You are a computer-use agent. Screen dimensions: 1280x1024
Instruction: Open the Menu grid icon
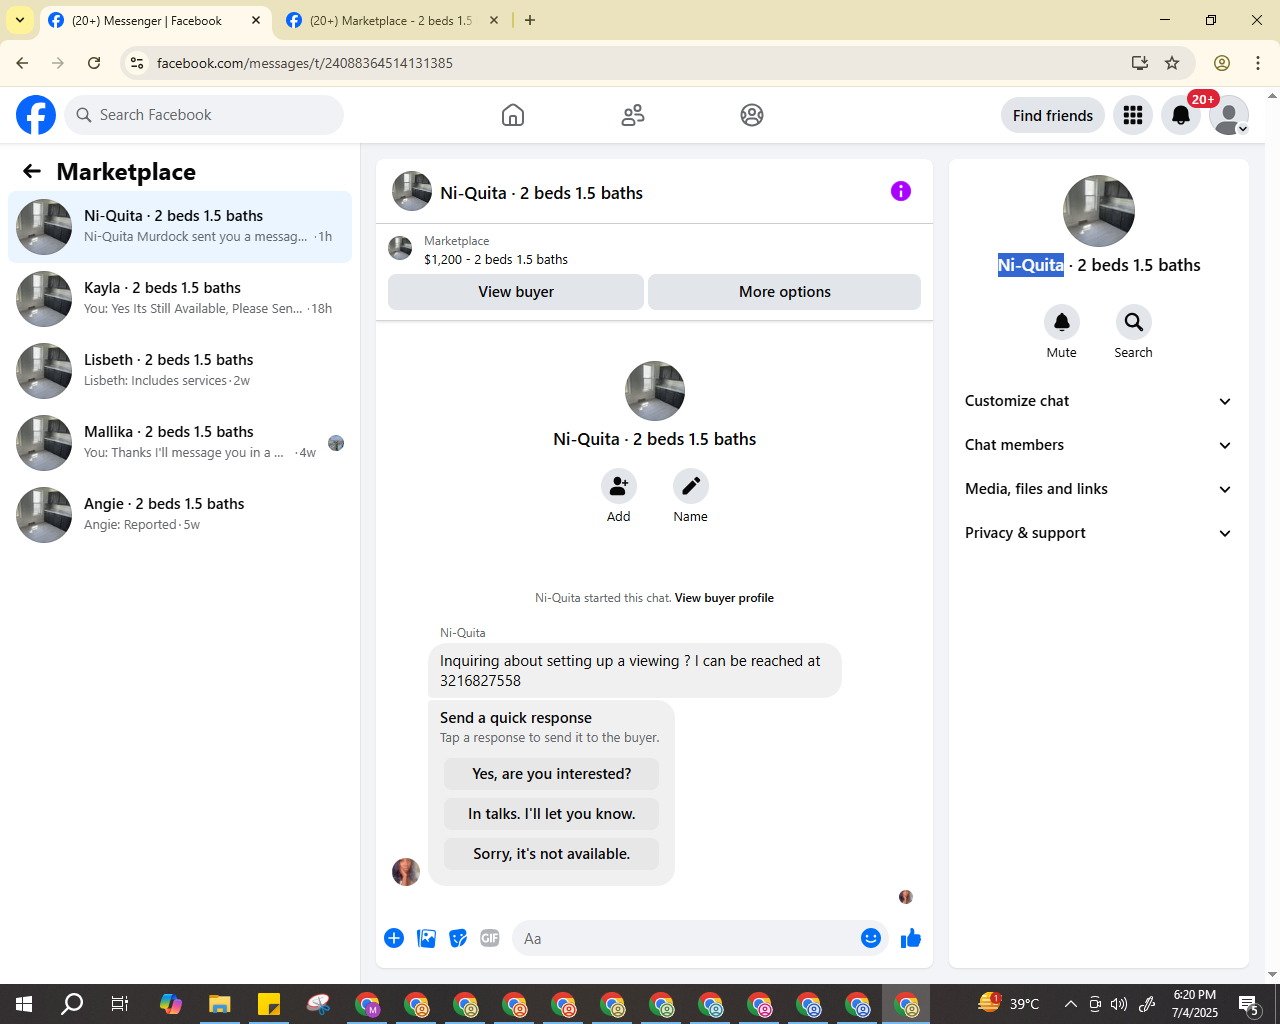coord(1133,115)
